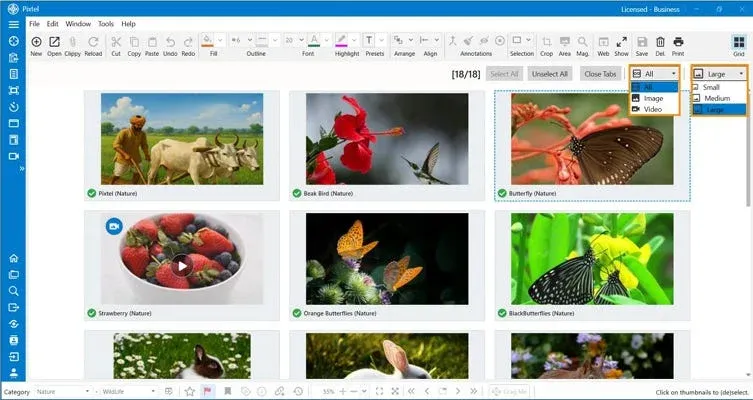The height and width of the screenshot is (400, 753).
Task: Open the Window menu
Action: click(x=78, y=24)
